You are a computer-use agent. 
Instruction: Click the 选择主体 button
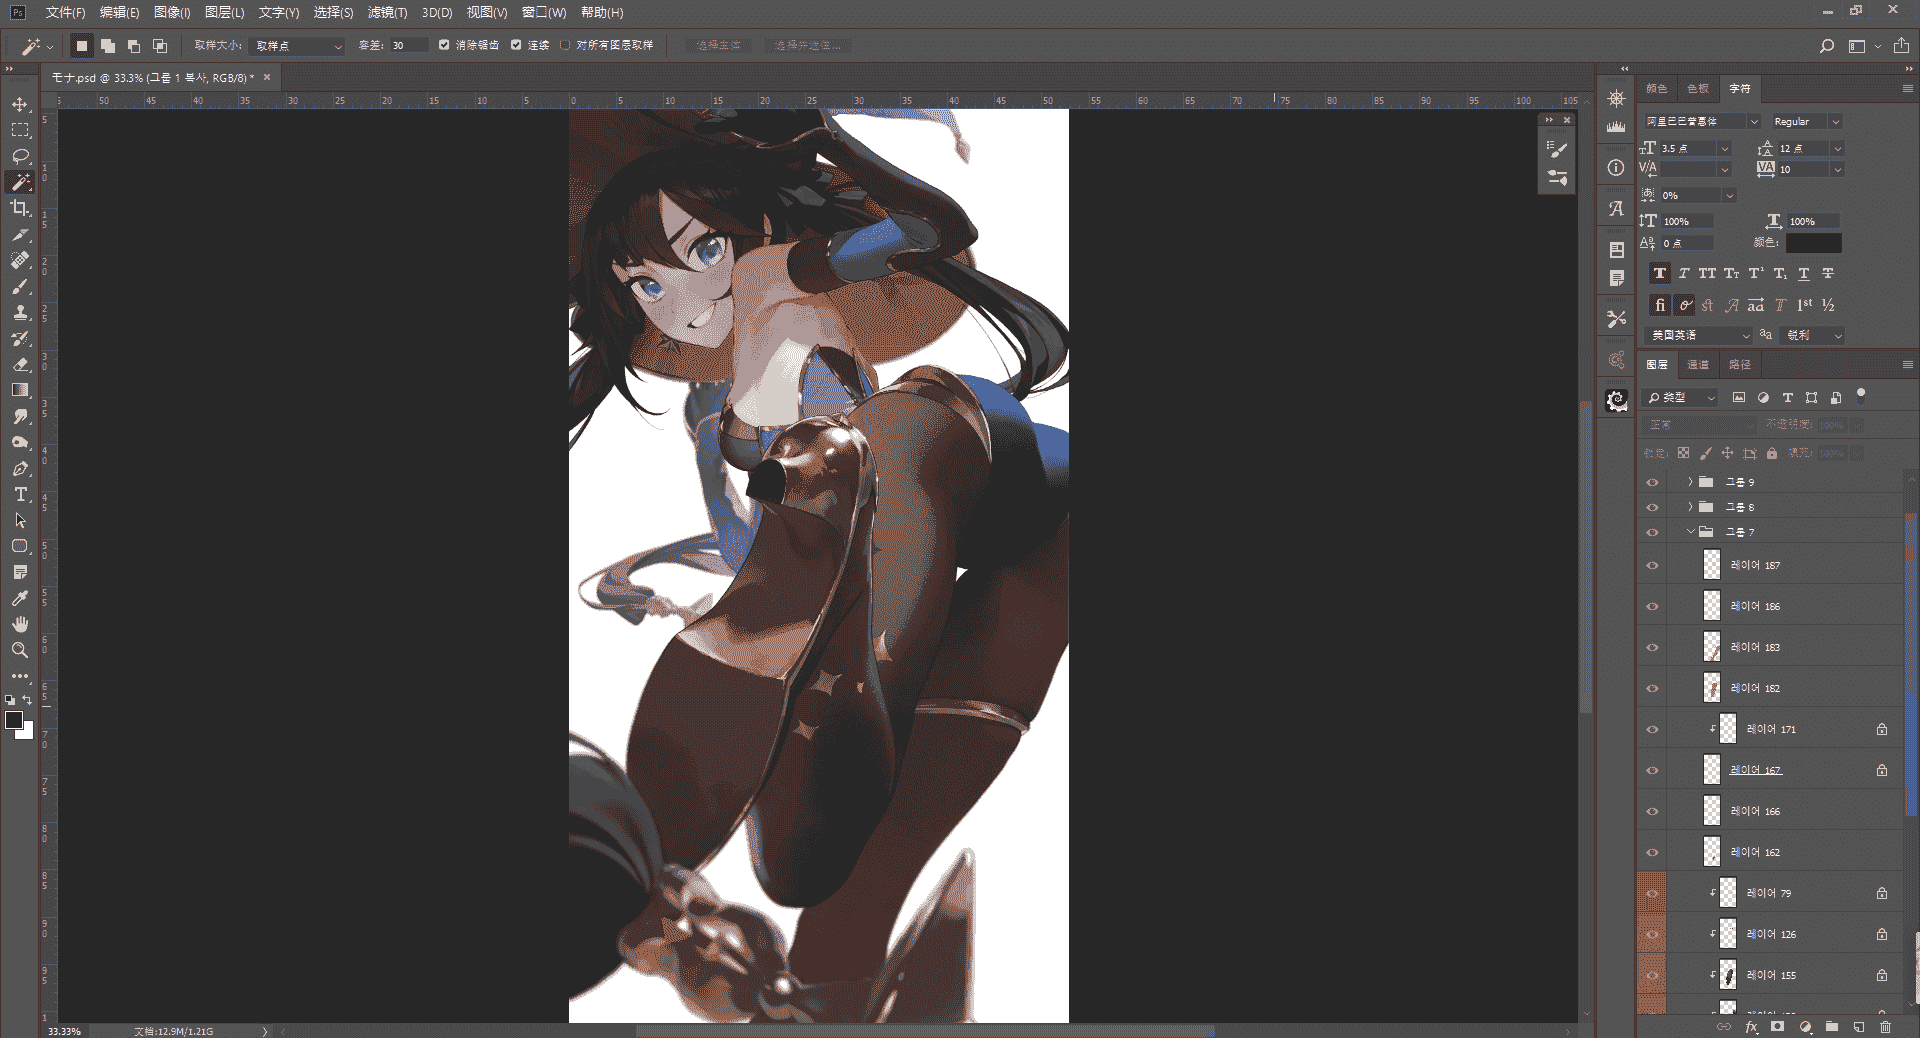(x=718, y=46)
